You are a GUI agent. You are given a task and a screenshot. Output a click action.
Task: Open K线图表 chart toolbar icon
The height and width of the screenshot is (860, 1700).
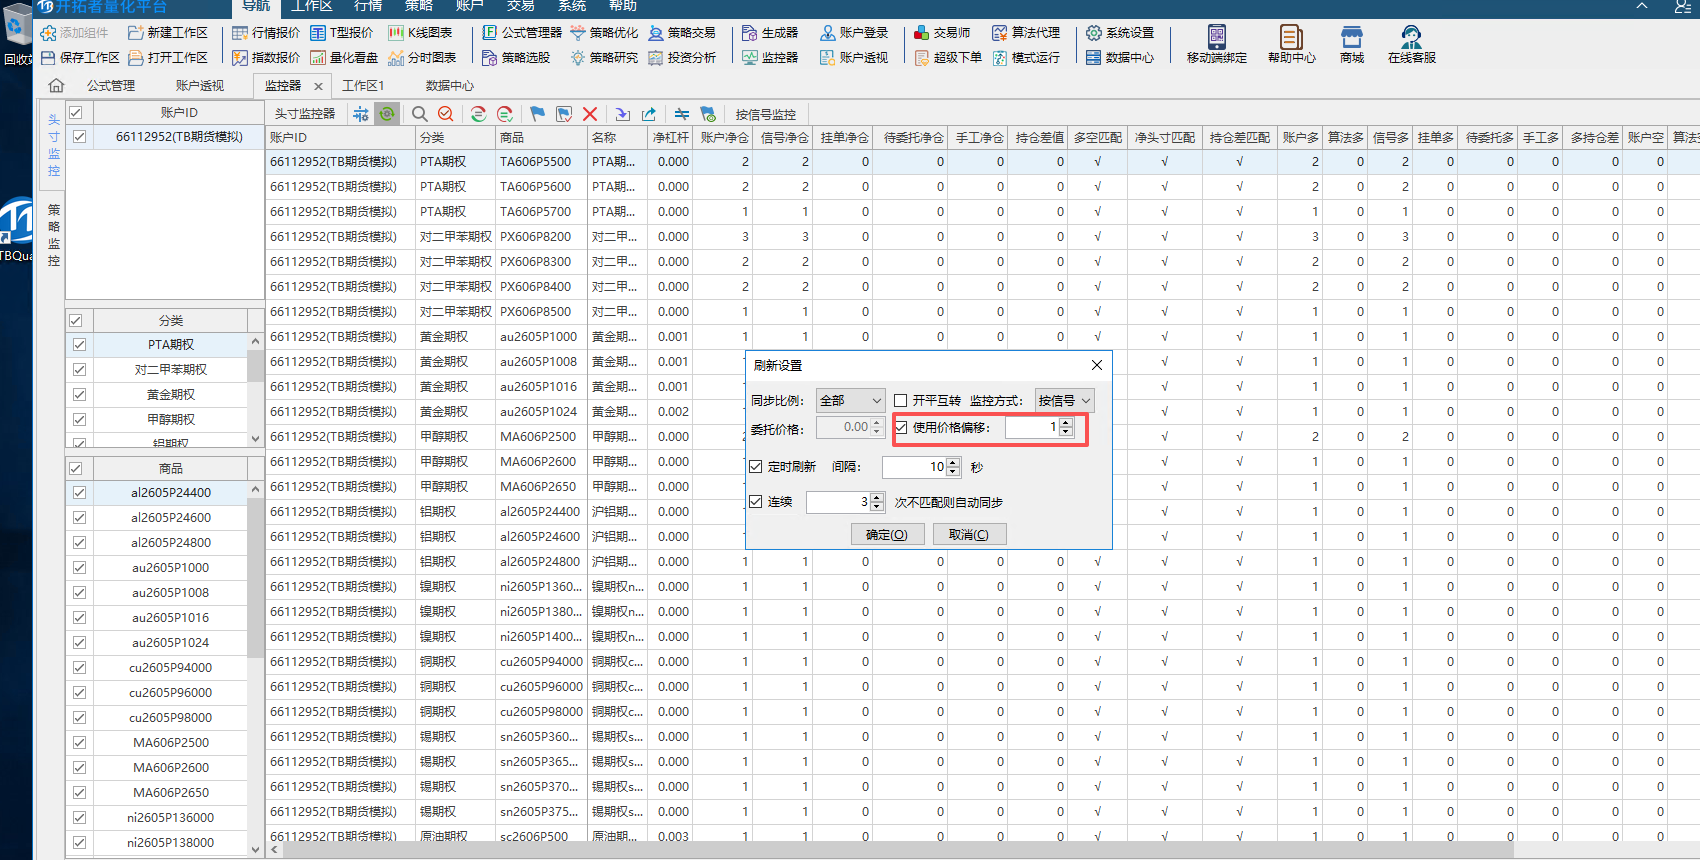pyautogui.click(x=420, y=33)
